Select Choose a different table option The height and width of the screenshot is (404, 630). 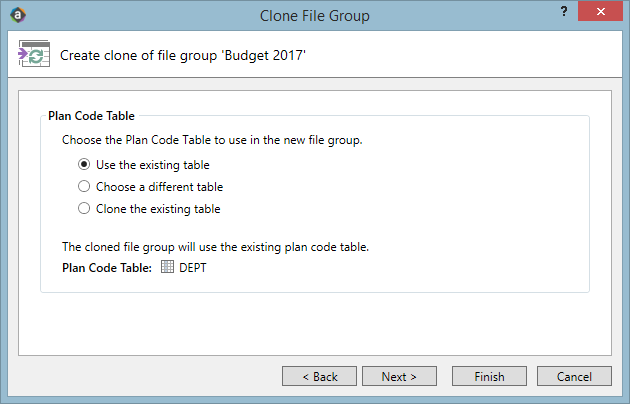click(84, 186)
